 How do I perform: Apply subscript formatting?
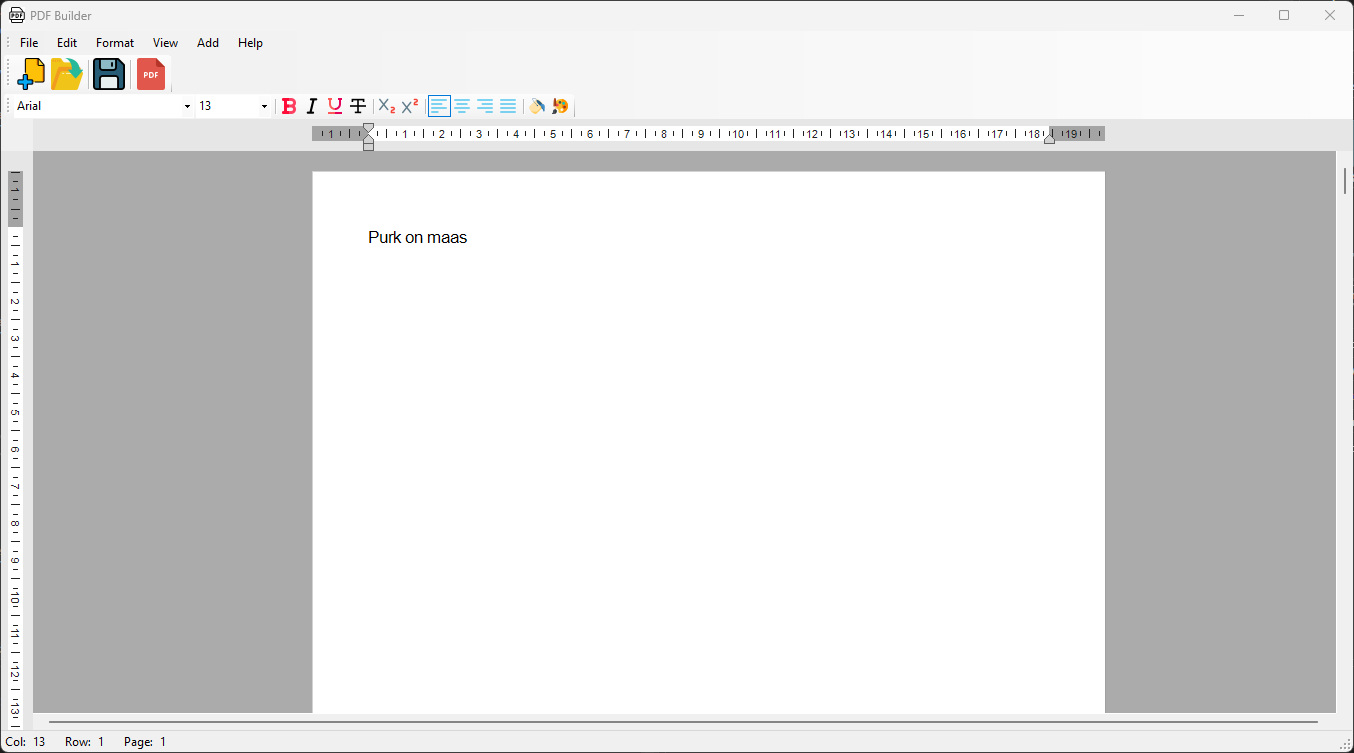click(x=386, y=106)
